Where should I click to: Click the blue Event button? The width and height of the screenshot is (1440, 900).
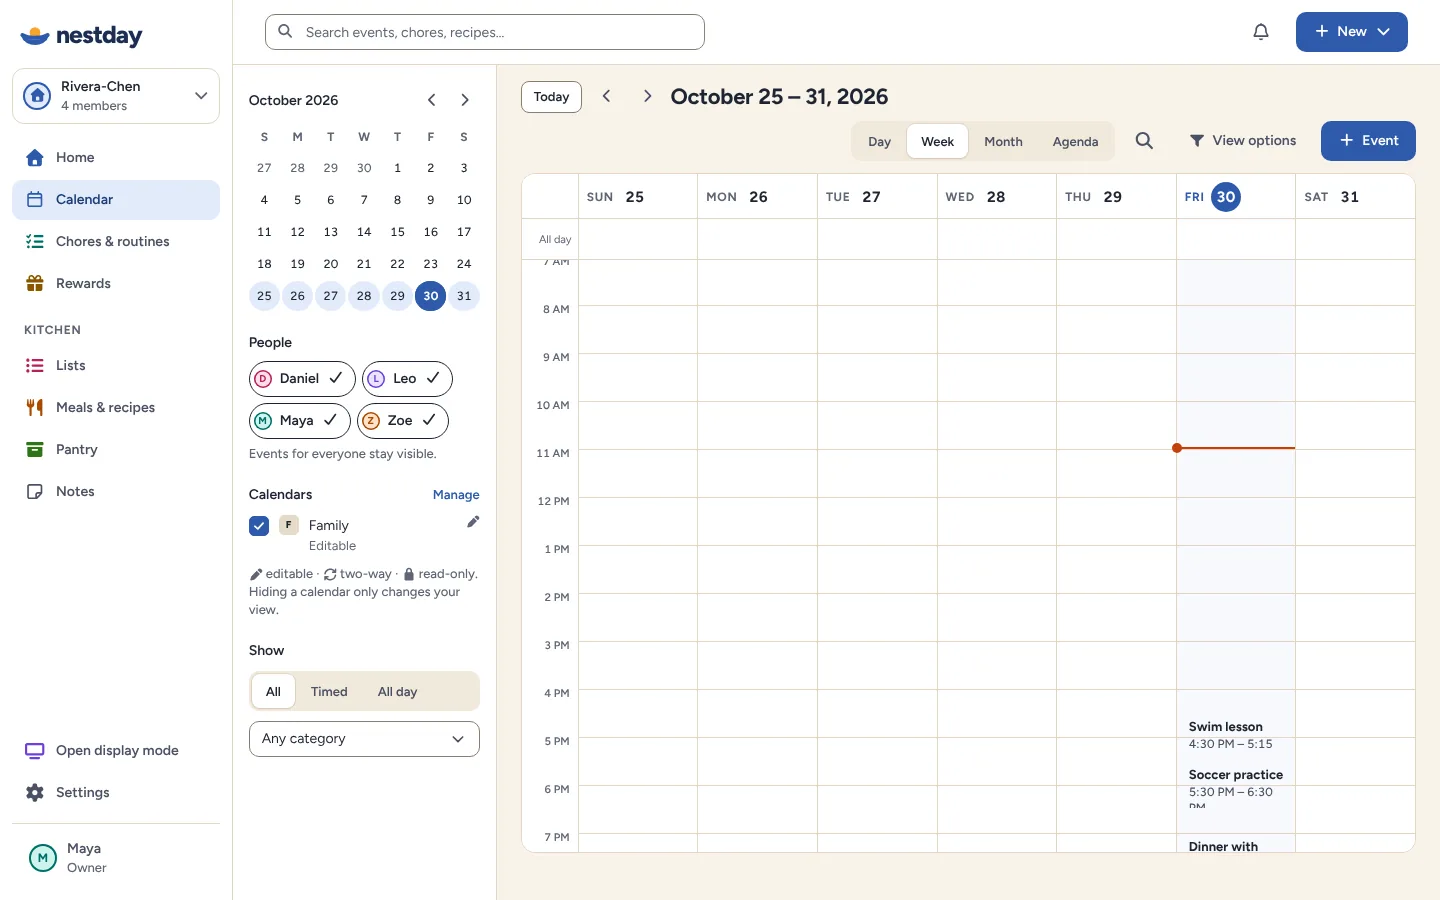[1368, 141]
